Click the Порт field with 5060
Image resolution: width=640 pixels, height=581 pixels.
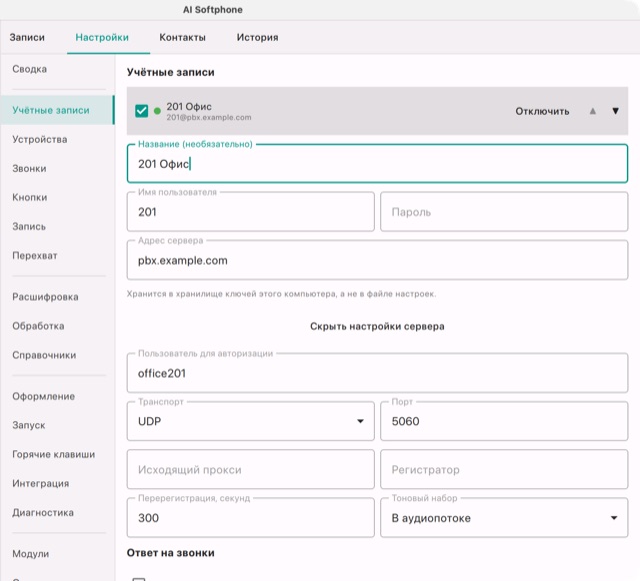tap(504, 421)
